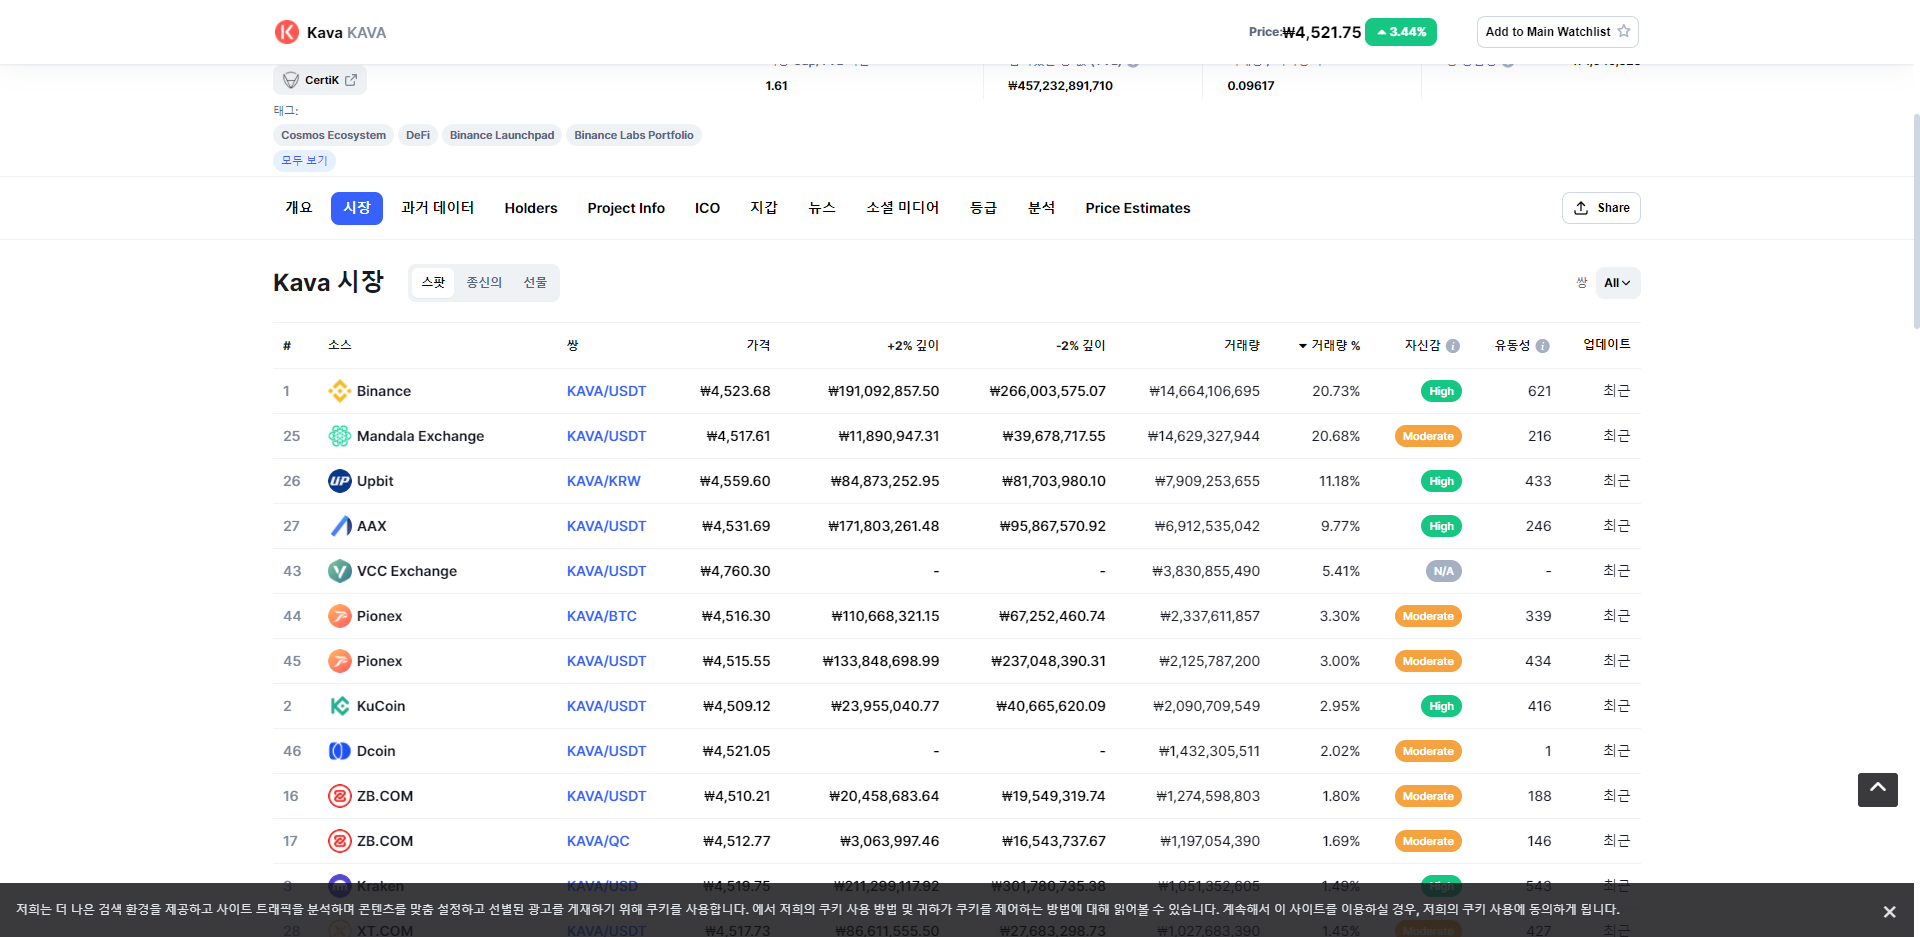Click the back-to-top arrow button
The image size is (1920, 937).
click(1878, 790)
